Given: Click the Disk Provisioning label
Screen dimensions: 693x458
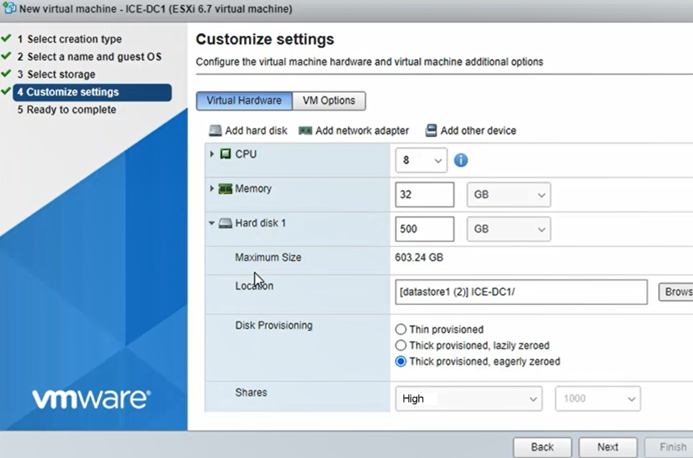Looking at the screenshot, I should pos(274,325).
